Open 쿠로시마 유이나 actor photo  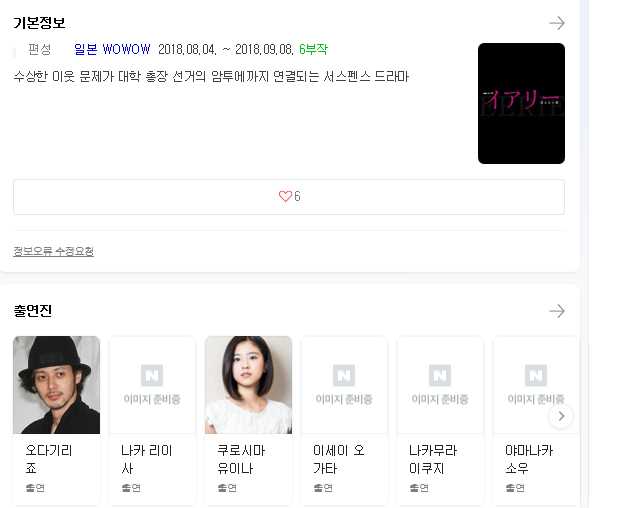(248, 385)
